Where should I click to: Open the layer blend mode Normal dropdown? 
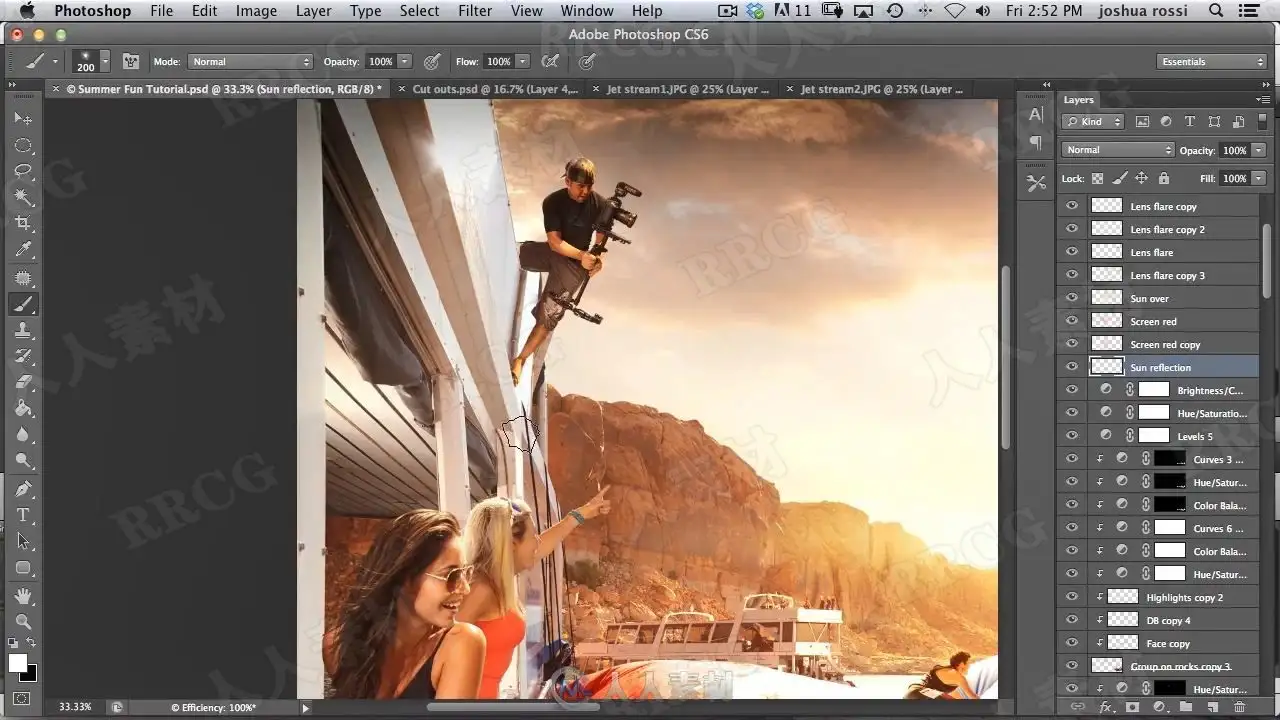(x=1118, y=150)
